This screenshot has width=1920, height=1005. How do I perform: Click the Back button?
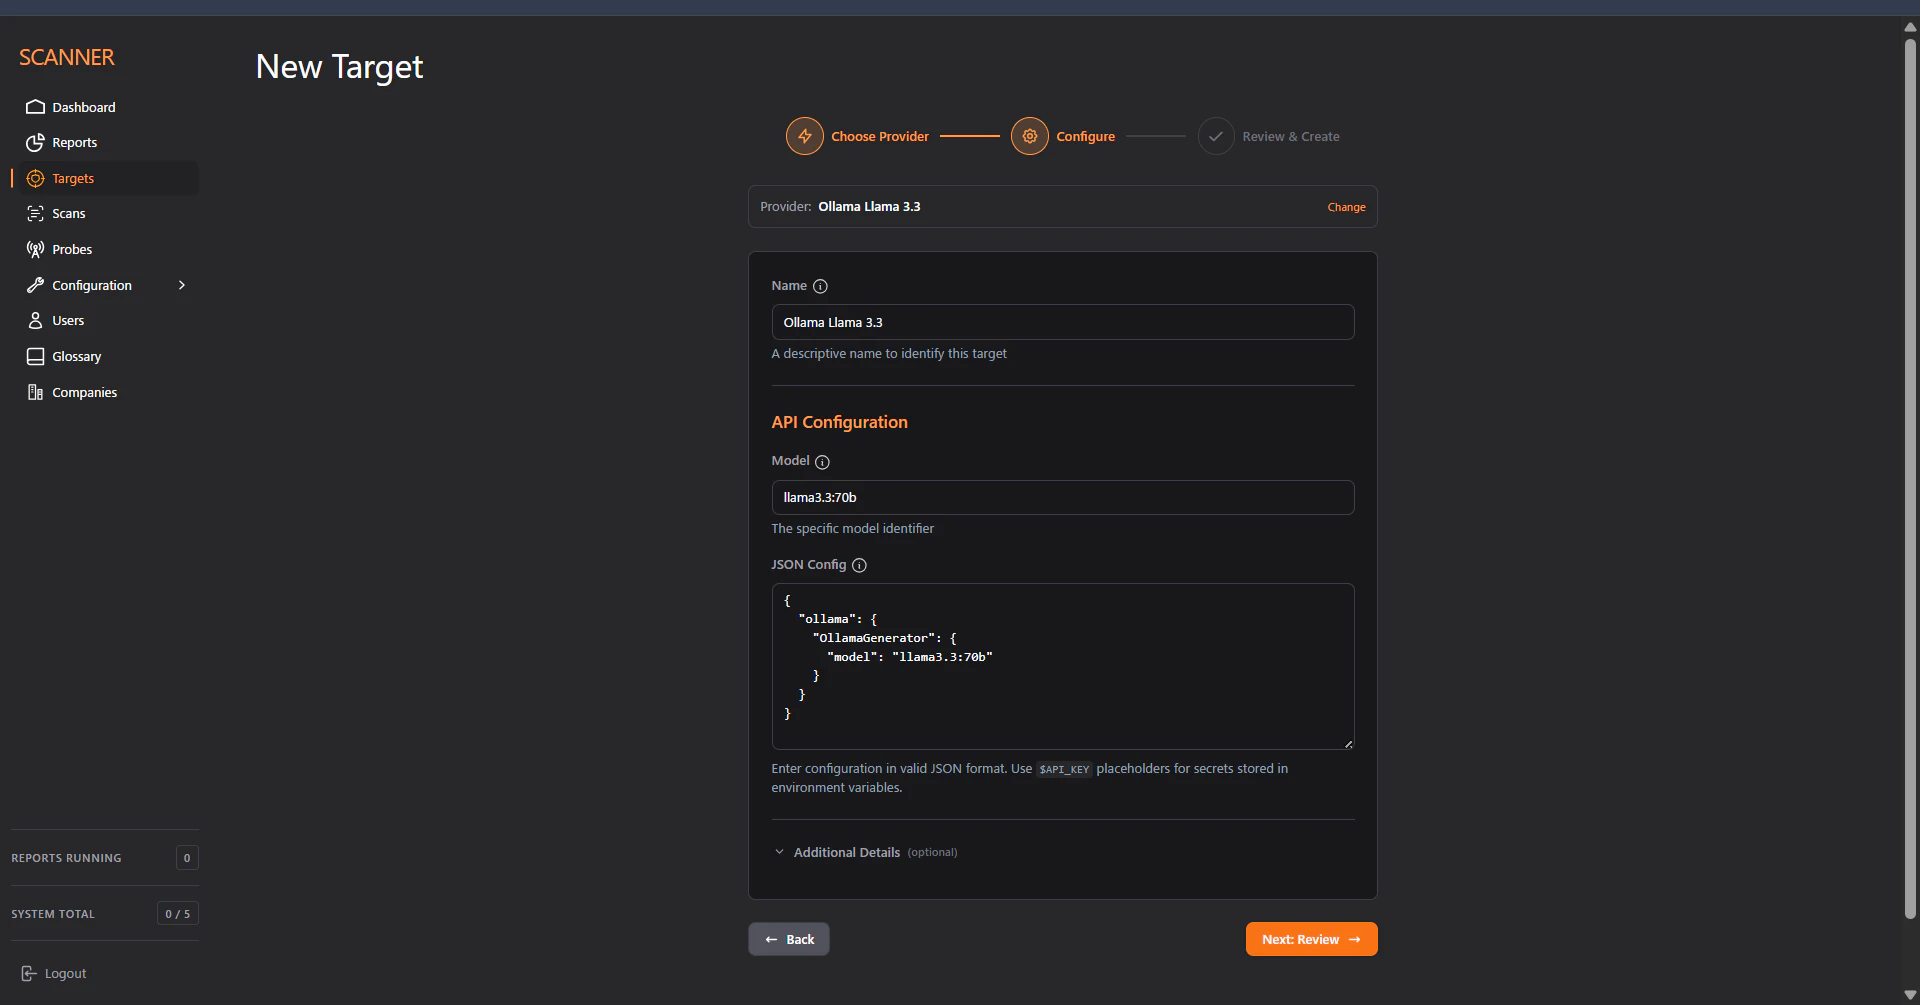789,939
